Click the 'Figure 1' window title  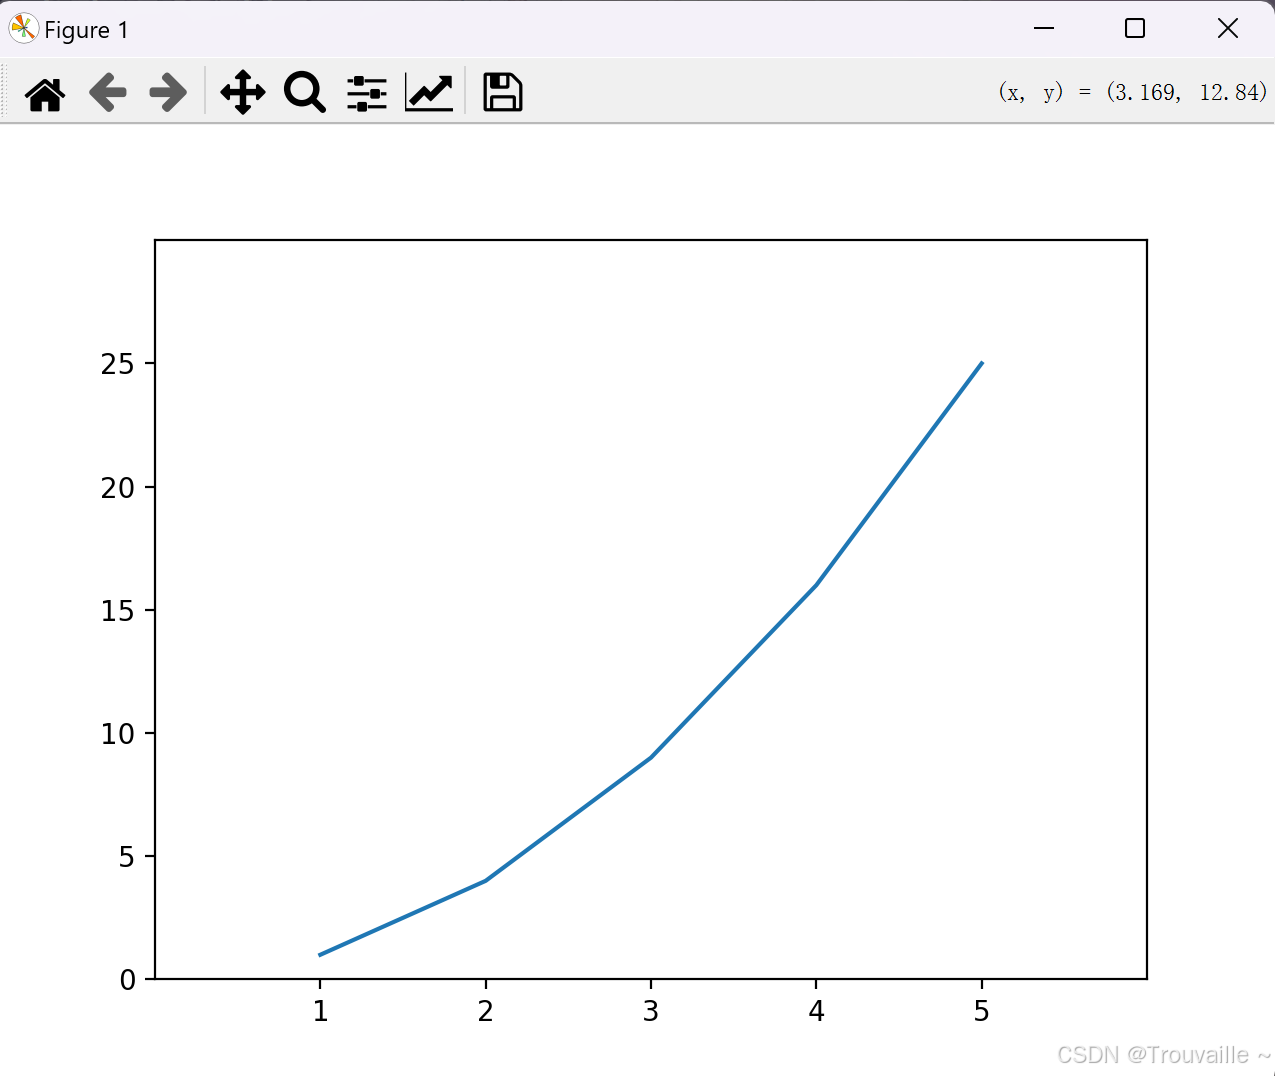(x=86, y=30)
